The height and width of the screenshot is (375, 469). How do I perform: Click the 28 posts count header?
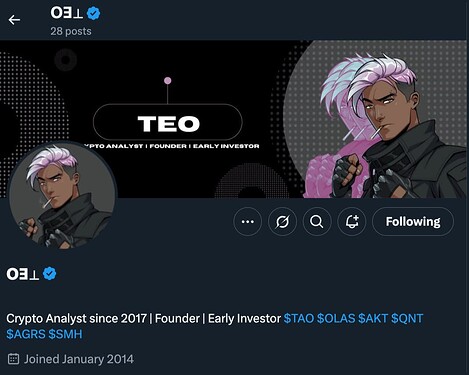point(71,31)
